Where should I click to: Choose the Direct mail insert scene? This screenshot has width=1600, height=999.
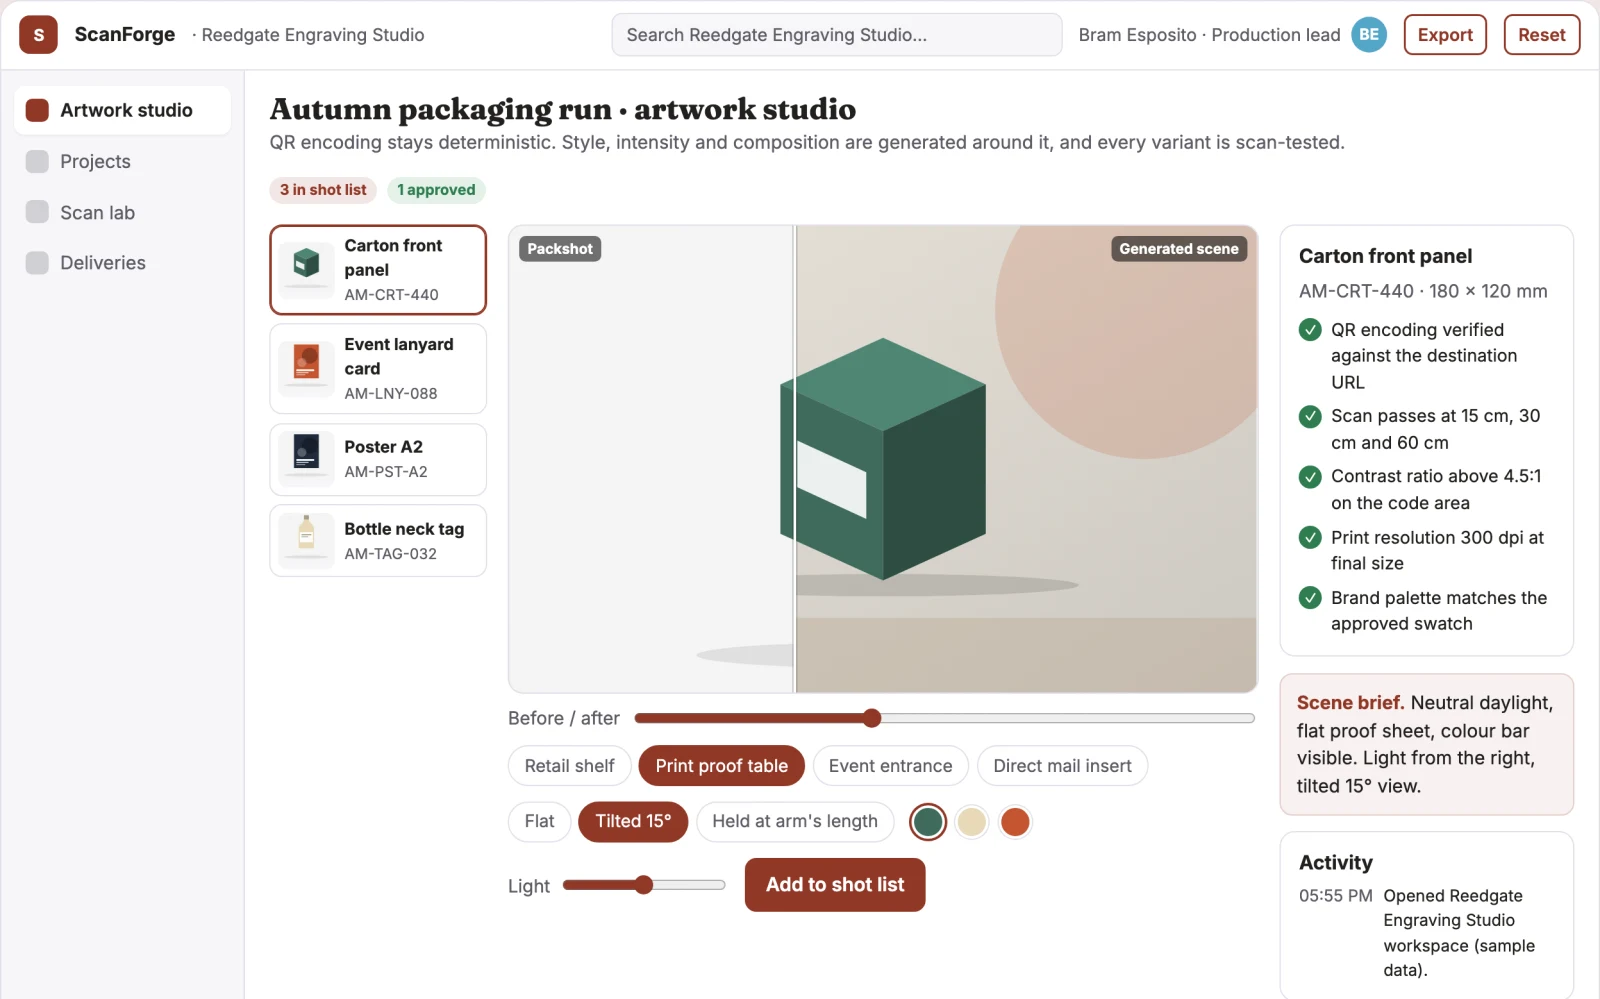click(x=1062, y=766)
